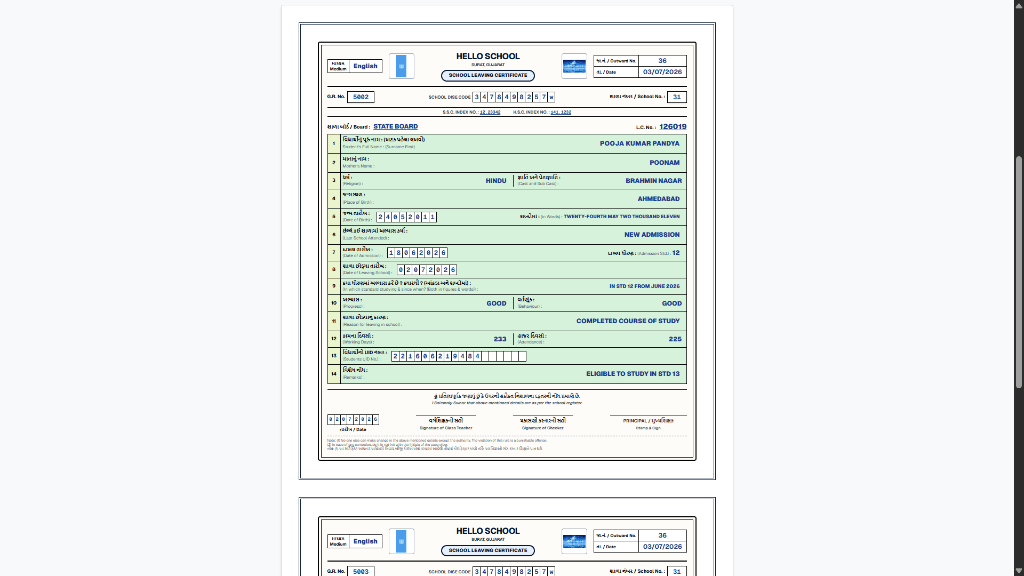This screenshot has height=576, width=1024.
Task: Click the scrollbar down arrow
Action: [1019, 571]
